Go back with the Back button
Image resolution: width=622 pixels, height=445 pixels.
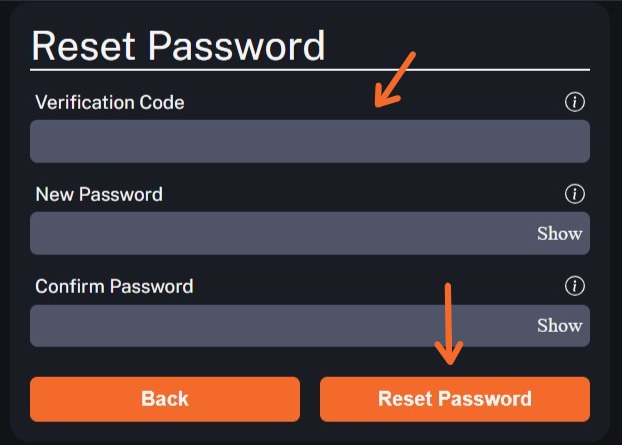[x=165, y=399]
